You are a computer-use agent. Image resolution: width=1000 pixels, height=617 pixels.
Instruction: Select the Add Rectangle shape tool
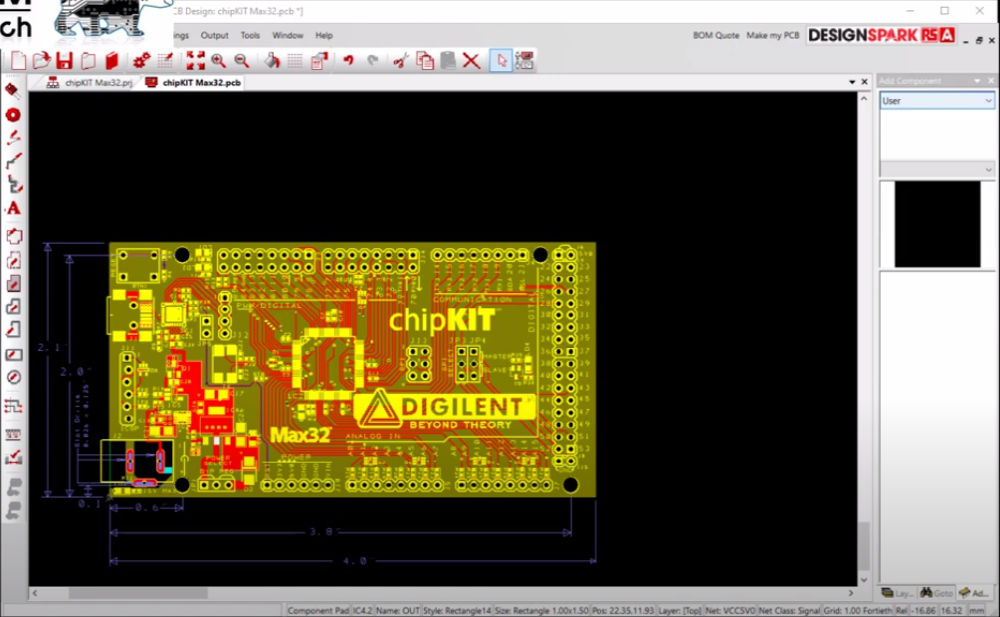(x=13, y=354)
